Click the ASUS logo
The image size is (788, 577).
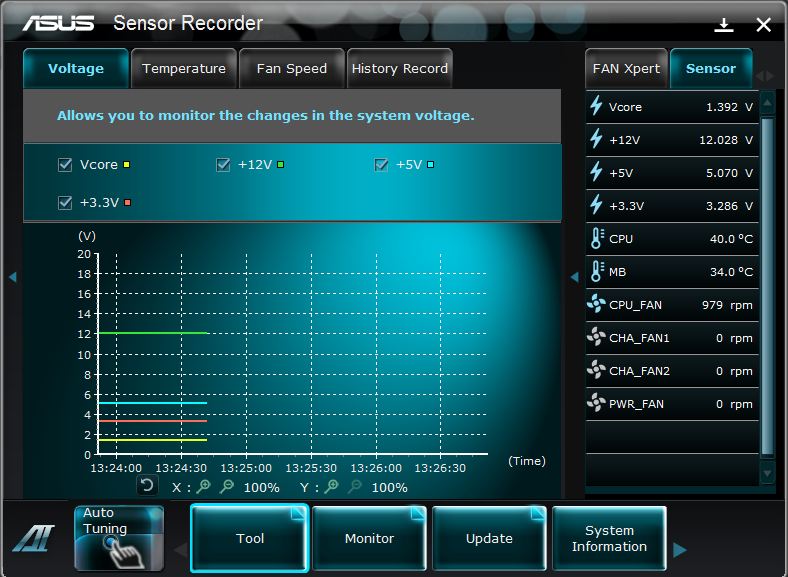click(58, 23)
